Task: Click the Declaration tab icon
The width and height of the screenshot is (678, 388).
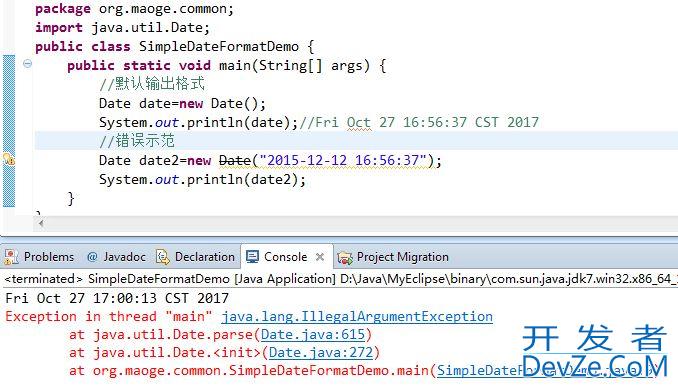Action: pyautogui.click(x=163, y=257)
